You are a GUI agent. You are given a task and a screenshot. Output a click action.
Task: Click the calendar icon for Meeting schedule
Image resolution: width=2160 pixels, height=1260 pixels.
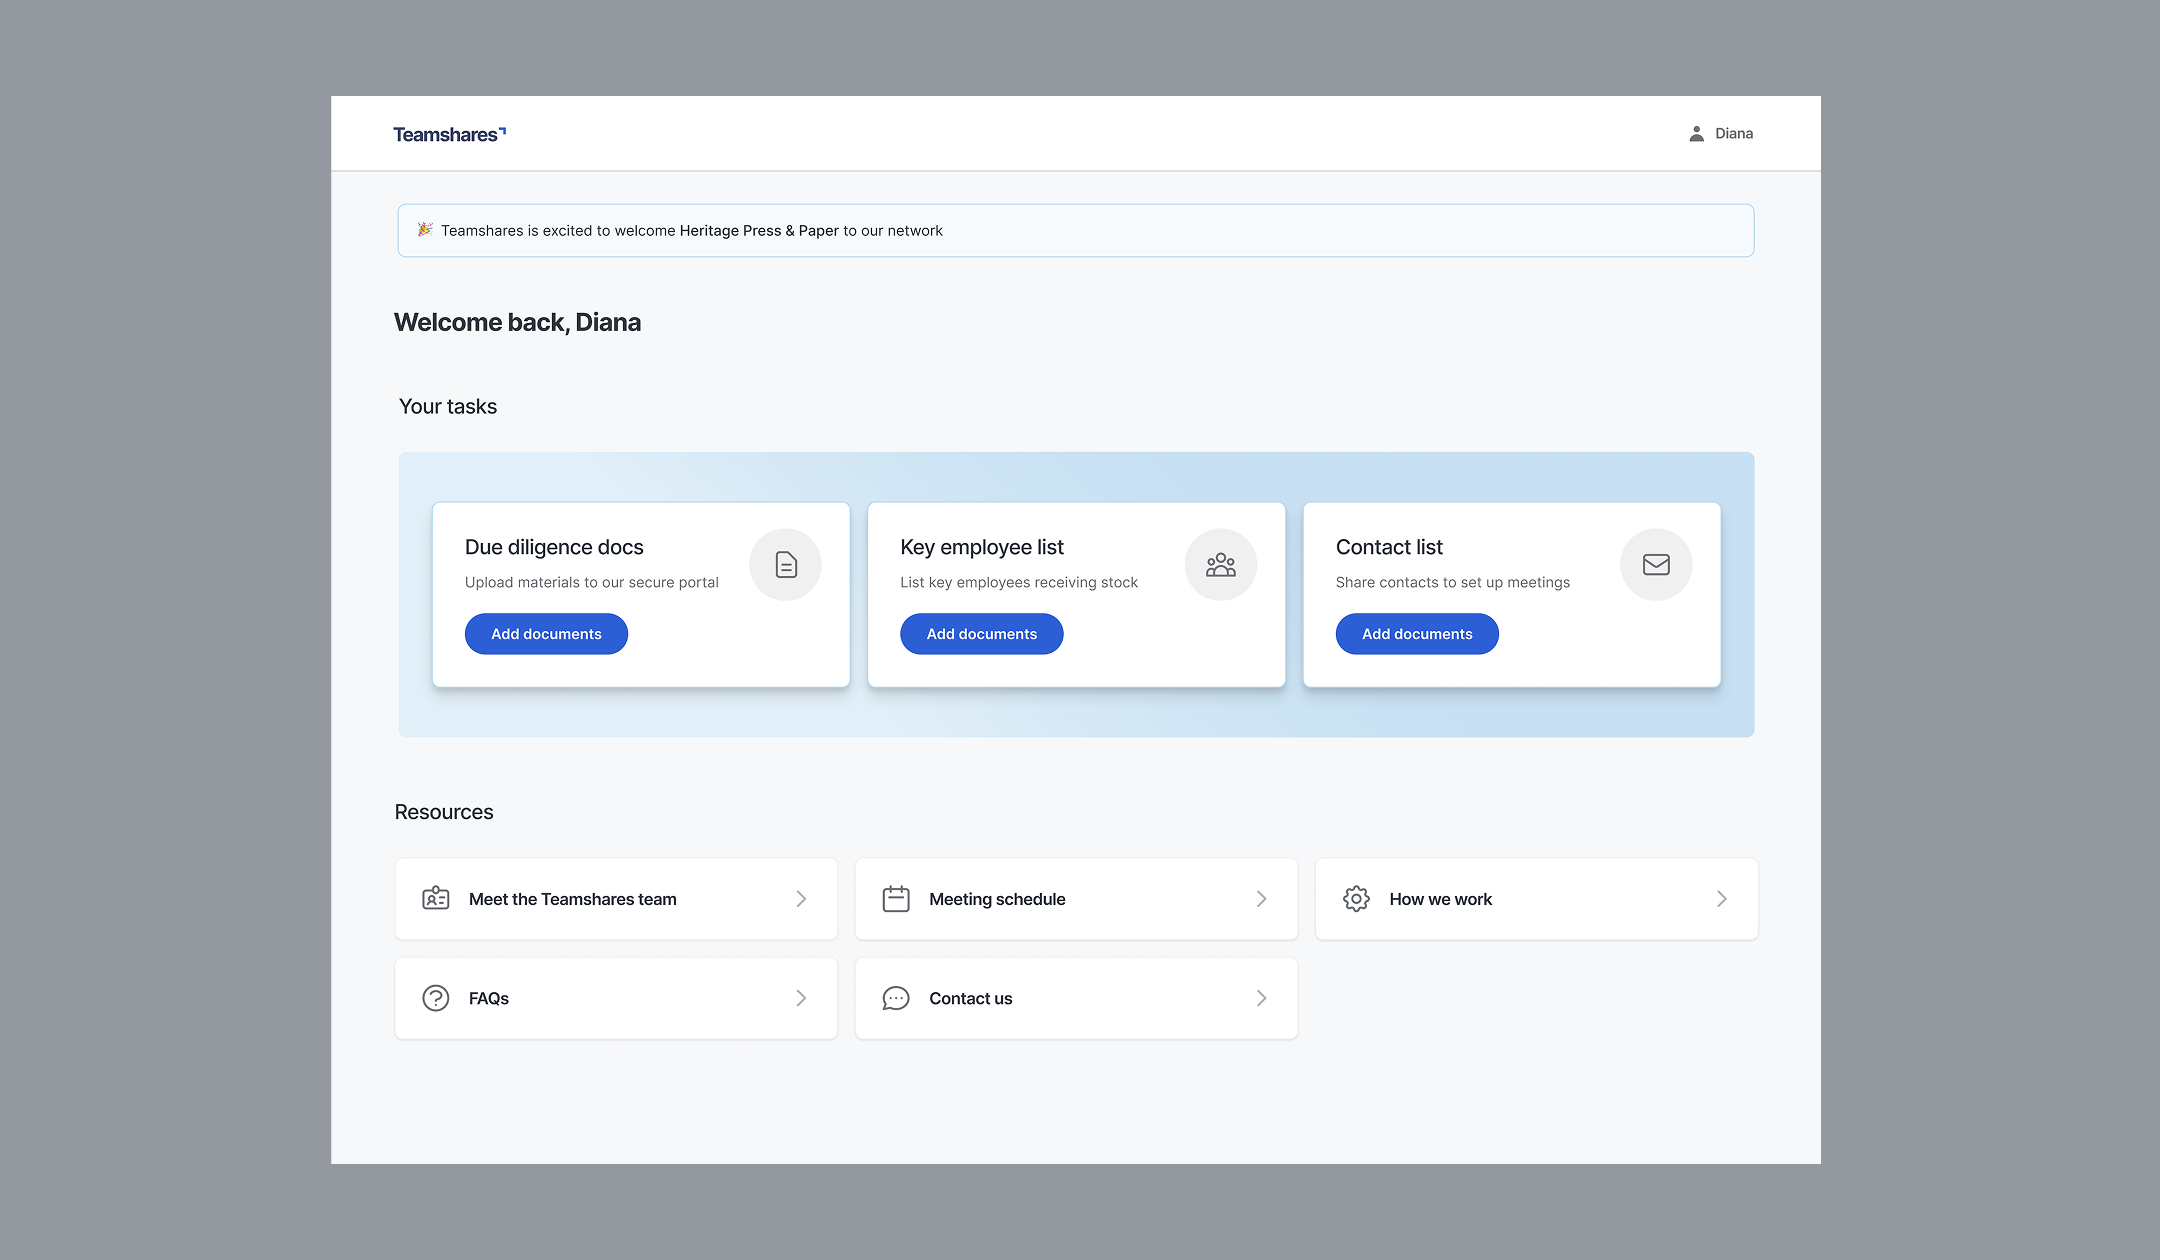click(x=896, y=899)
